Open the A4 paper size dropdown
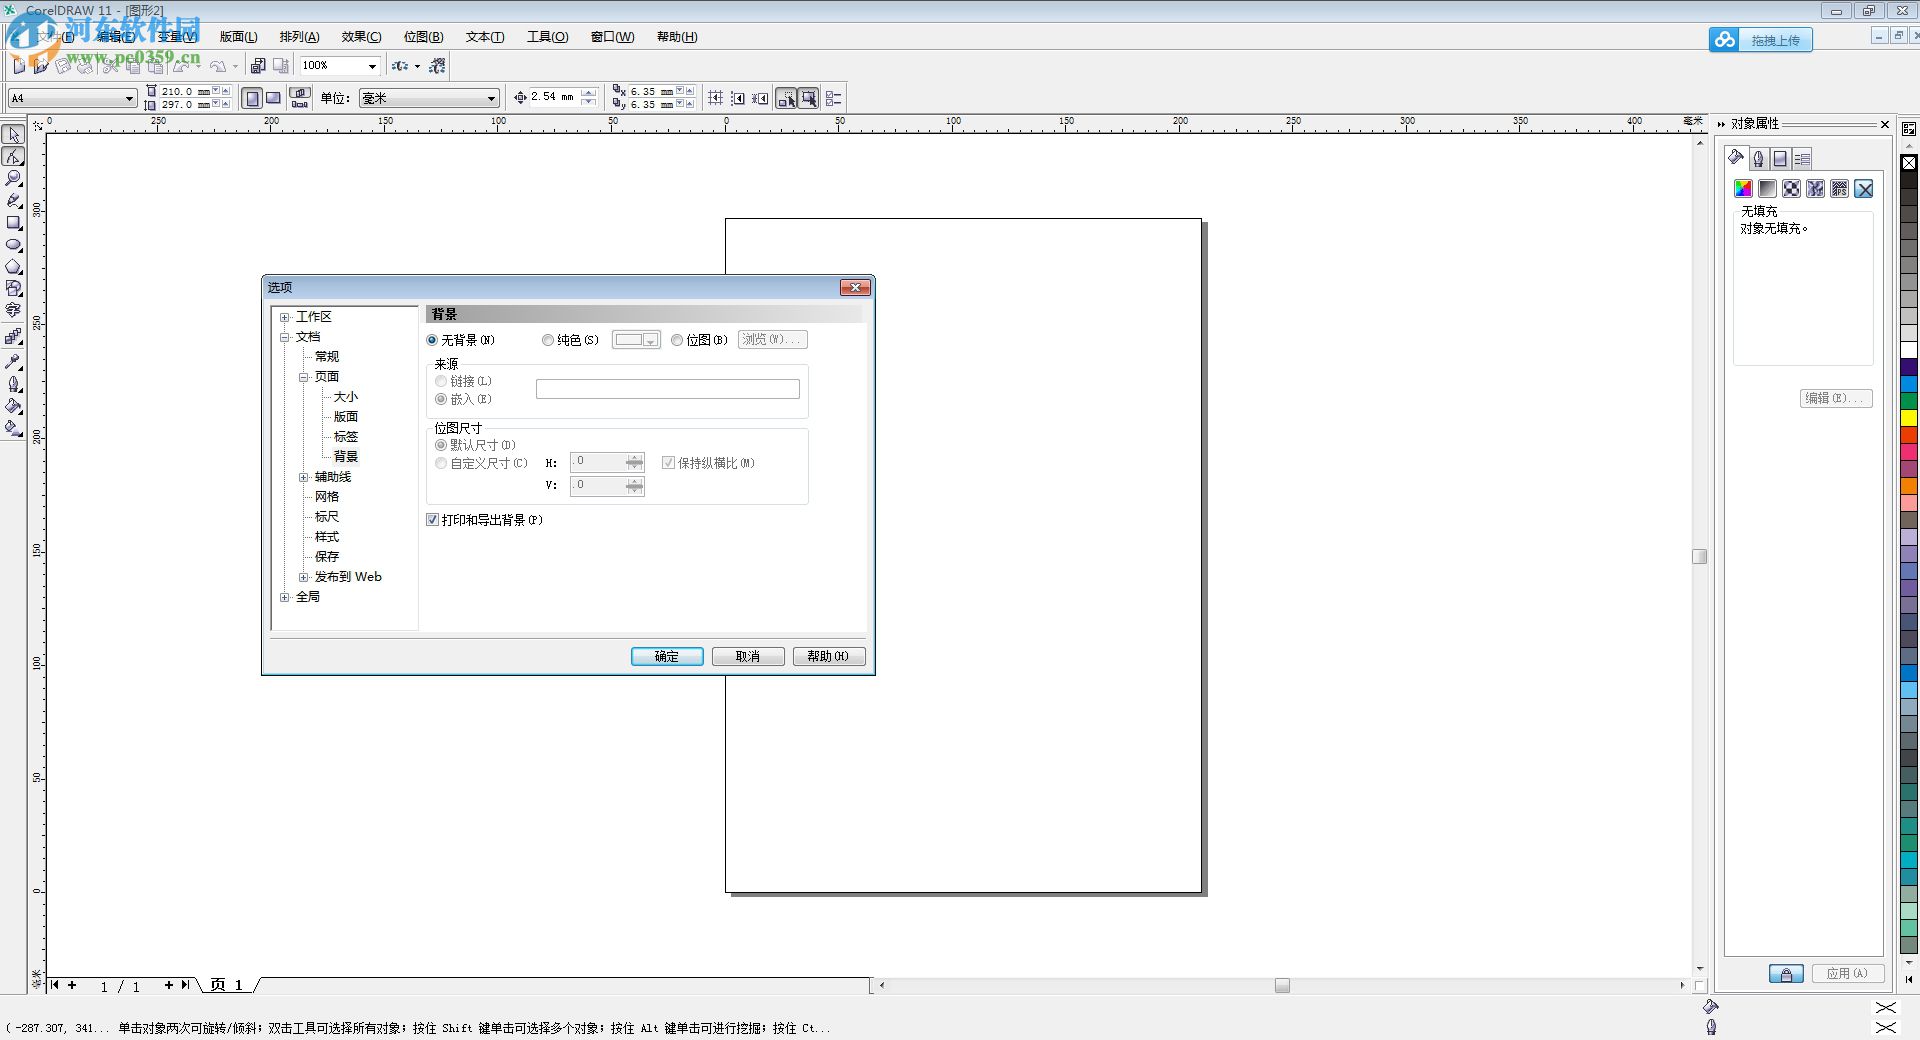The image size is (1920, 1040). click(129, 98)
